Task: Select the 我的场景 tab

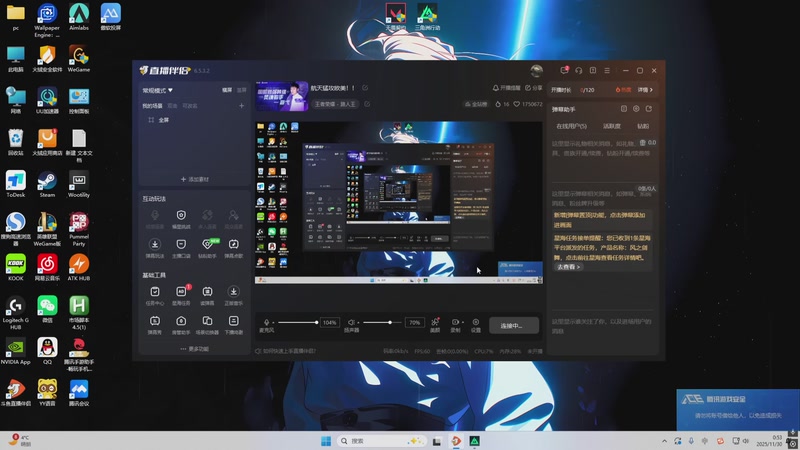Action: (152, 106)
